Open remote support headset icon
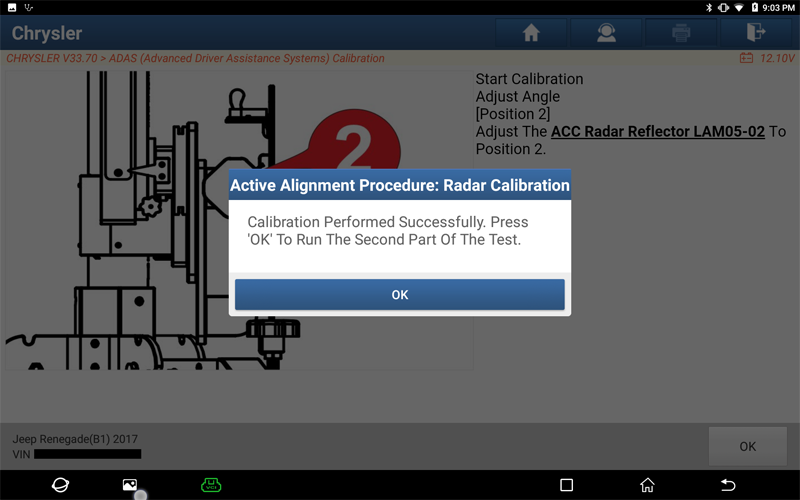Screen dimensions: 800x500 click(x=606, y=33)
